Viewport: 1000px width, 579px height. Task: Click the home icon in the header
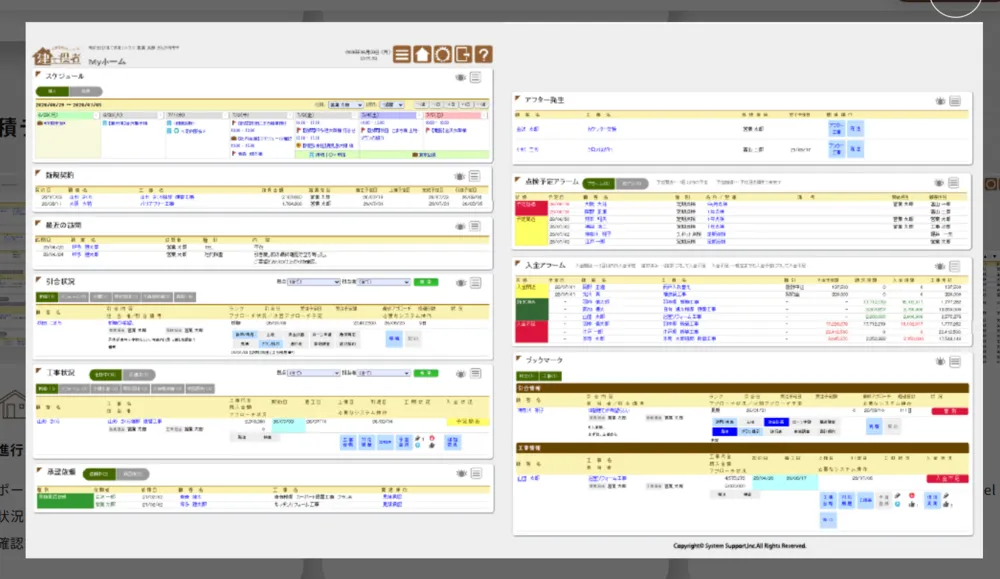pos(422,54)
